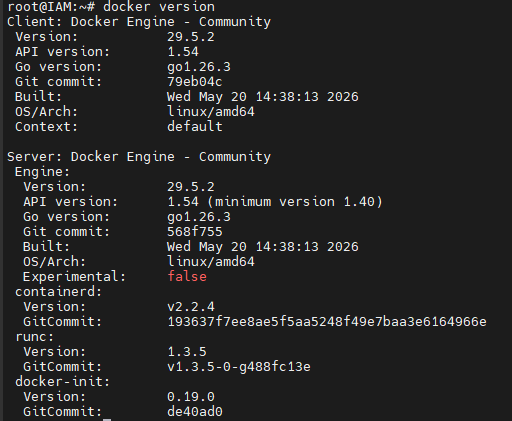Click containerd version v2.2.4
Screen dimensions: 512x421
click(x=191, y=307)
